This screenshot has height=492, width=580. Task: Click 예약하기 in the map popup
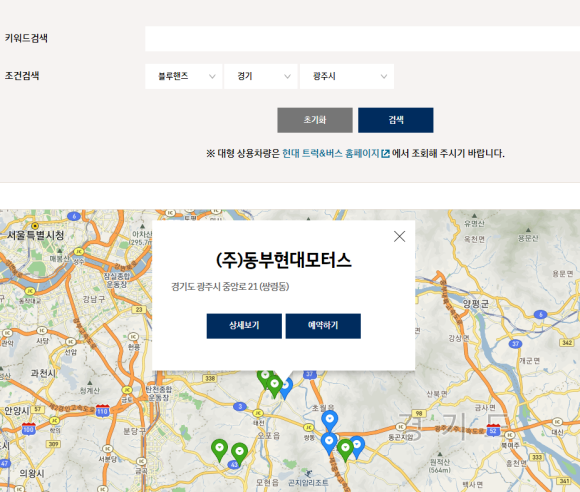point(323,326)
